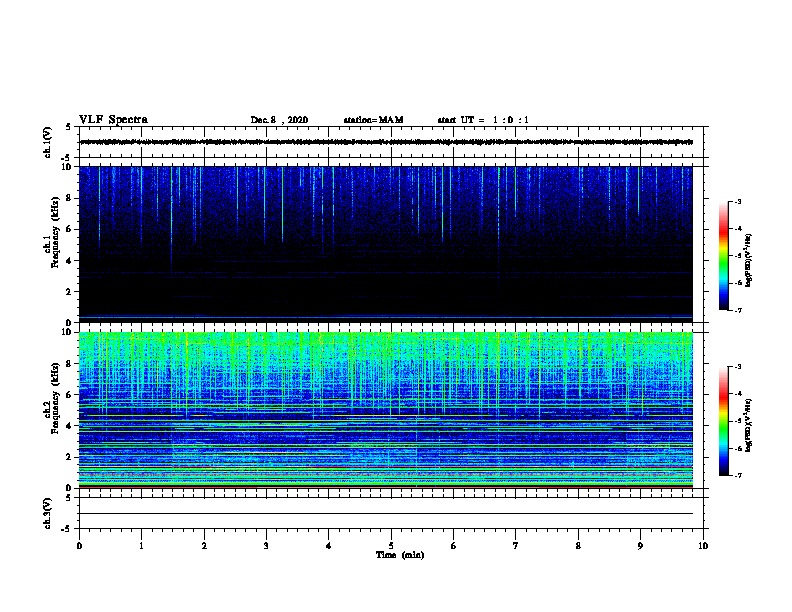792x612 pixels.
Task: Click the ch.1(V) waveform axis label
Action: click(x=47, y=142)
